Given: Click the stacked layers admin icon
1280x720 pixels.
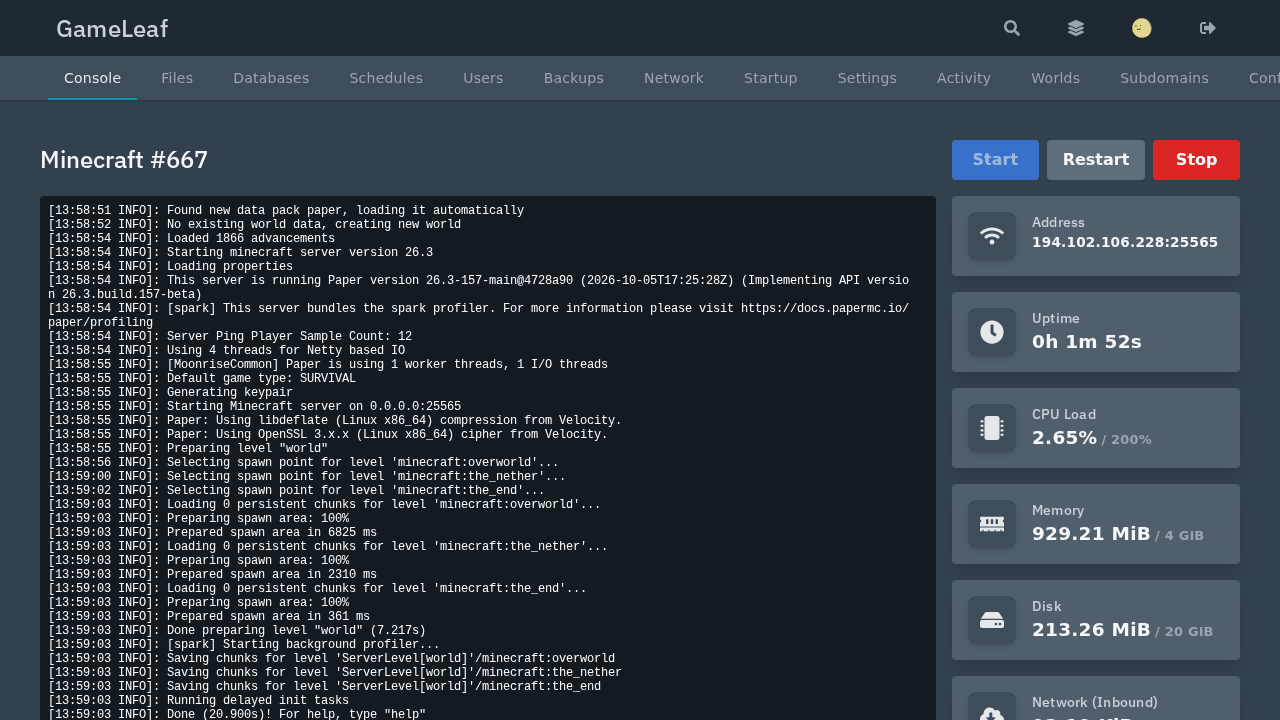Looking at the screenshot, I should [x=1076, y=28].
